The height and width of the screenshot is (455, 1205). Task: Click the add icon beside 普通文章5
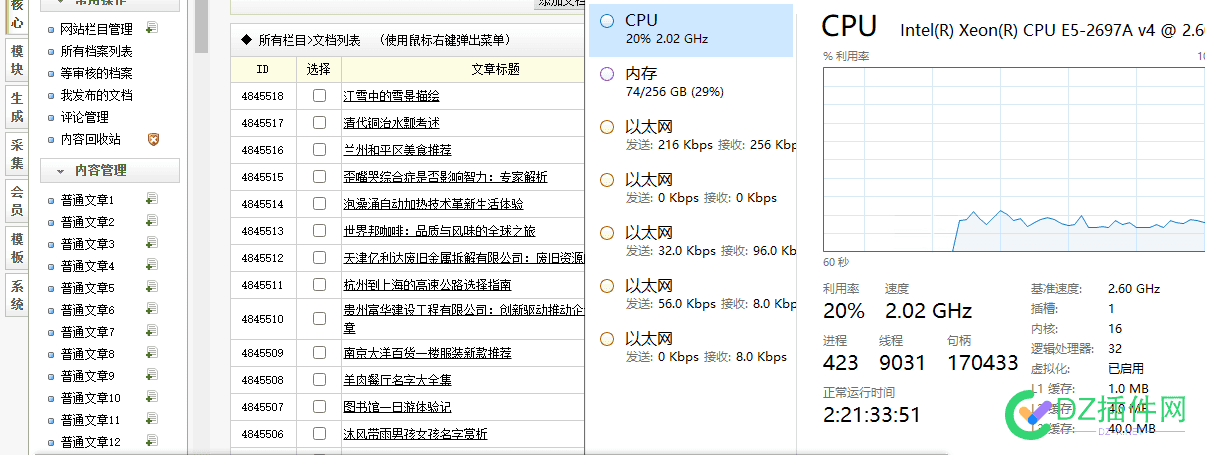[x=152, y=287]
